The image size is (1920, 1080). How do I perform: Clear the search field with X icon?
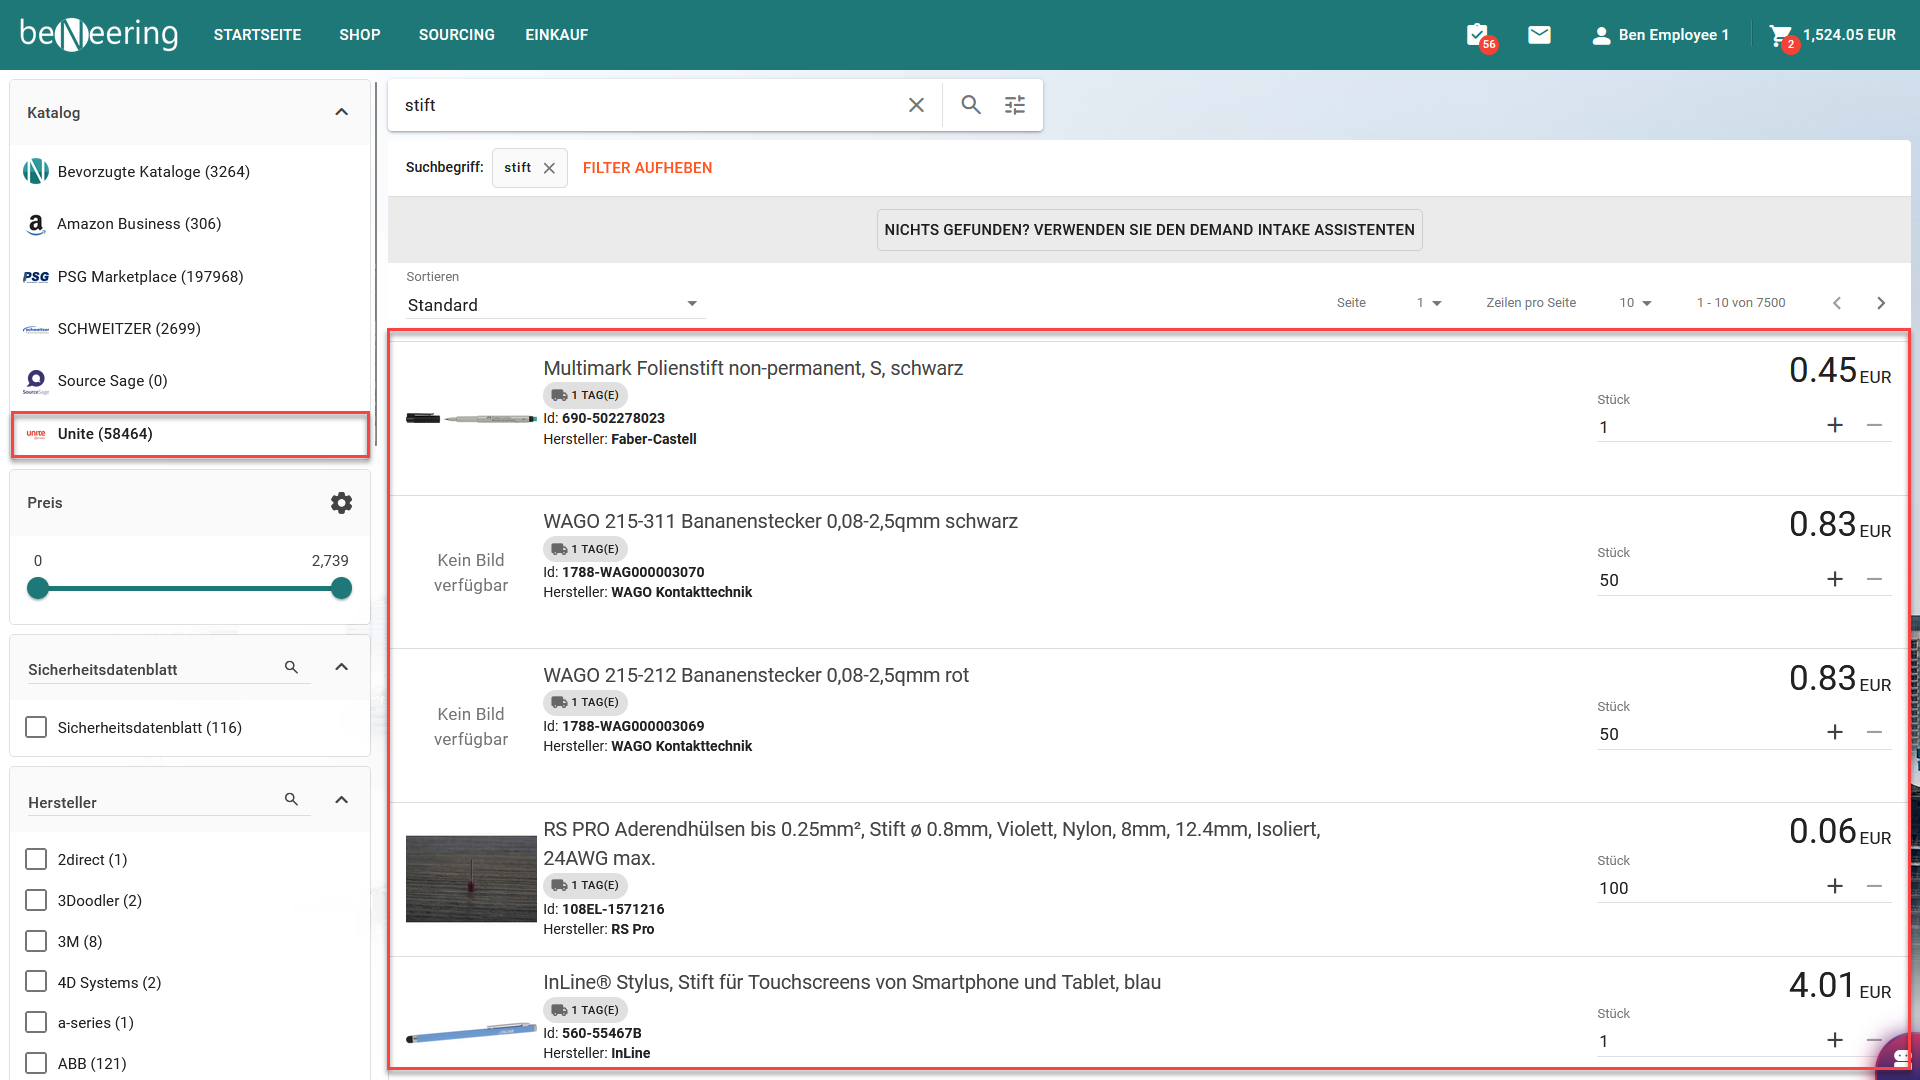tap(916, 105)
